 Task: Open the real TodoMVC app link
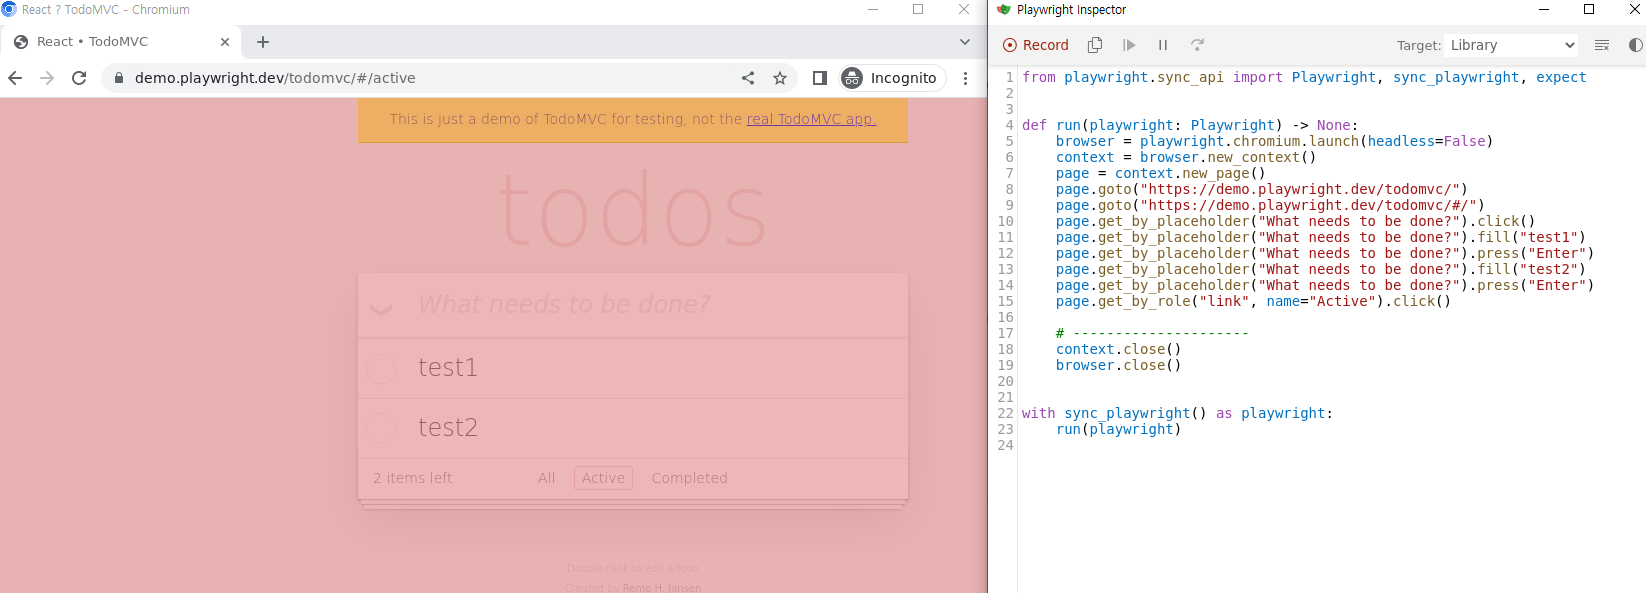(811, 119)
